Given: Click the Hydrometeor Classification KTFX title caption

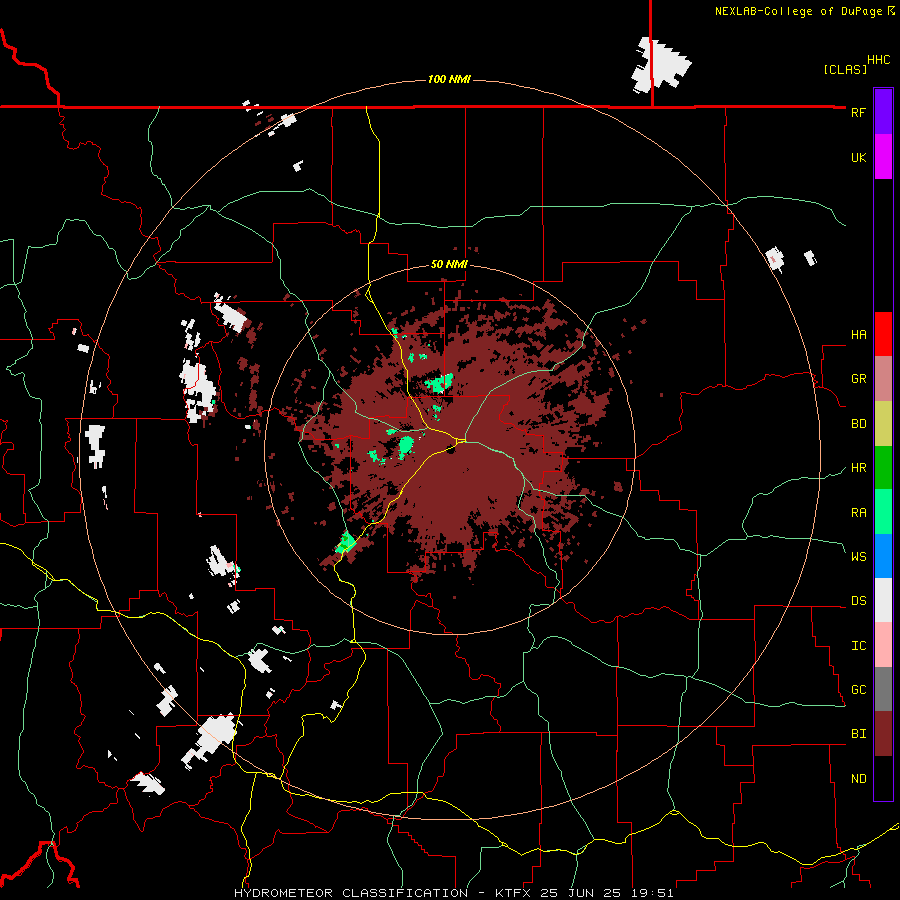Looking at the screenshot, I should 453,893.
